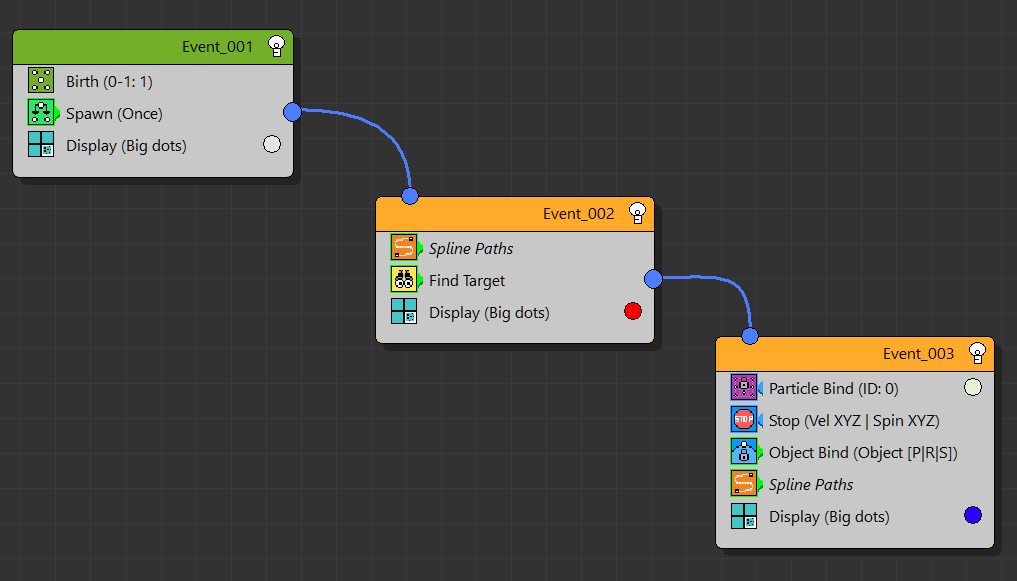Click the Object Bind operator icon
The height and width of the screenshot is (581, 1017).
(x=744, y=452)
